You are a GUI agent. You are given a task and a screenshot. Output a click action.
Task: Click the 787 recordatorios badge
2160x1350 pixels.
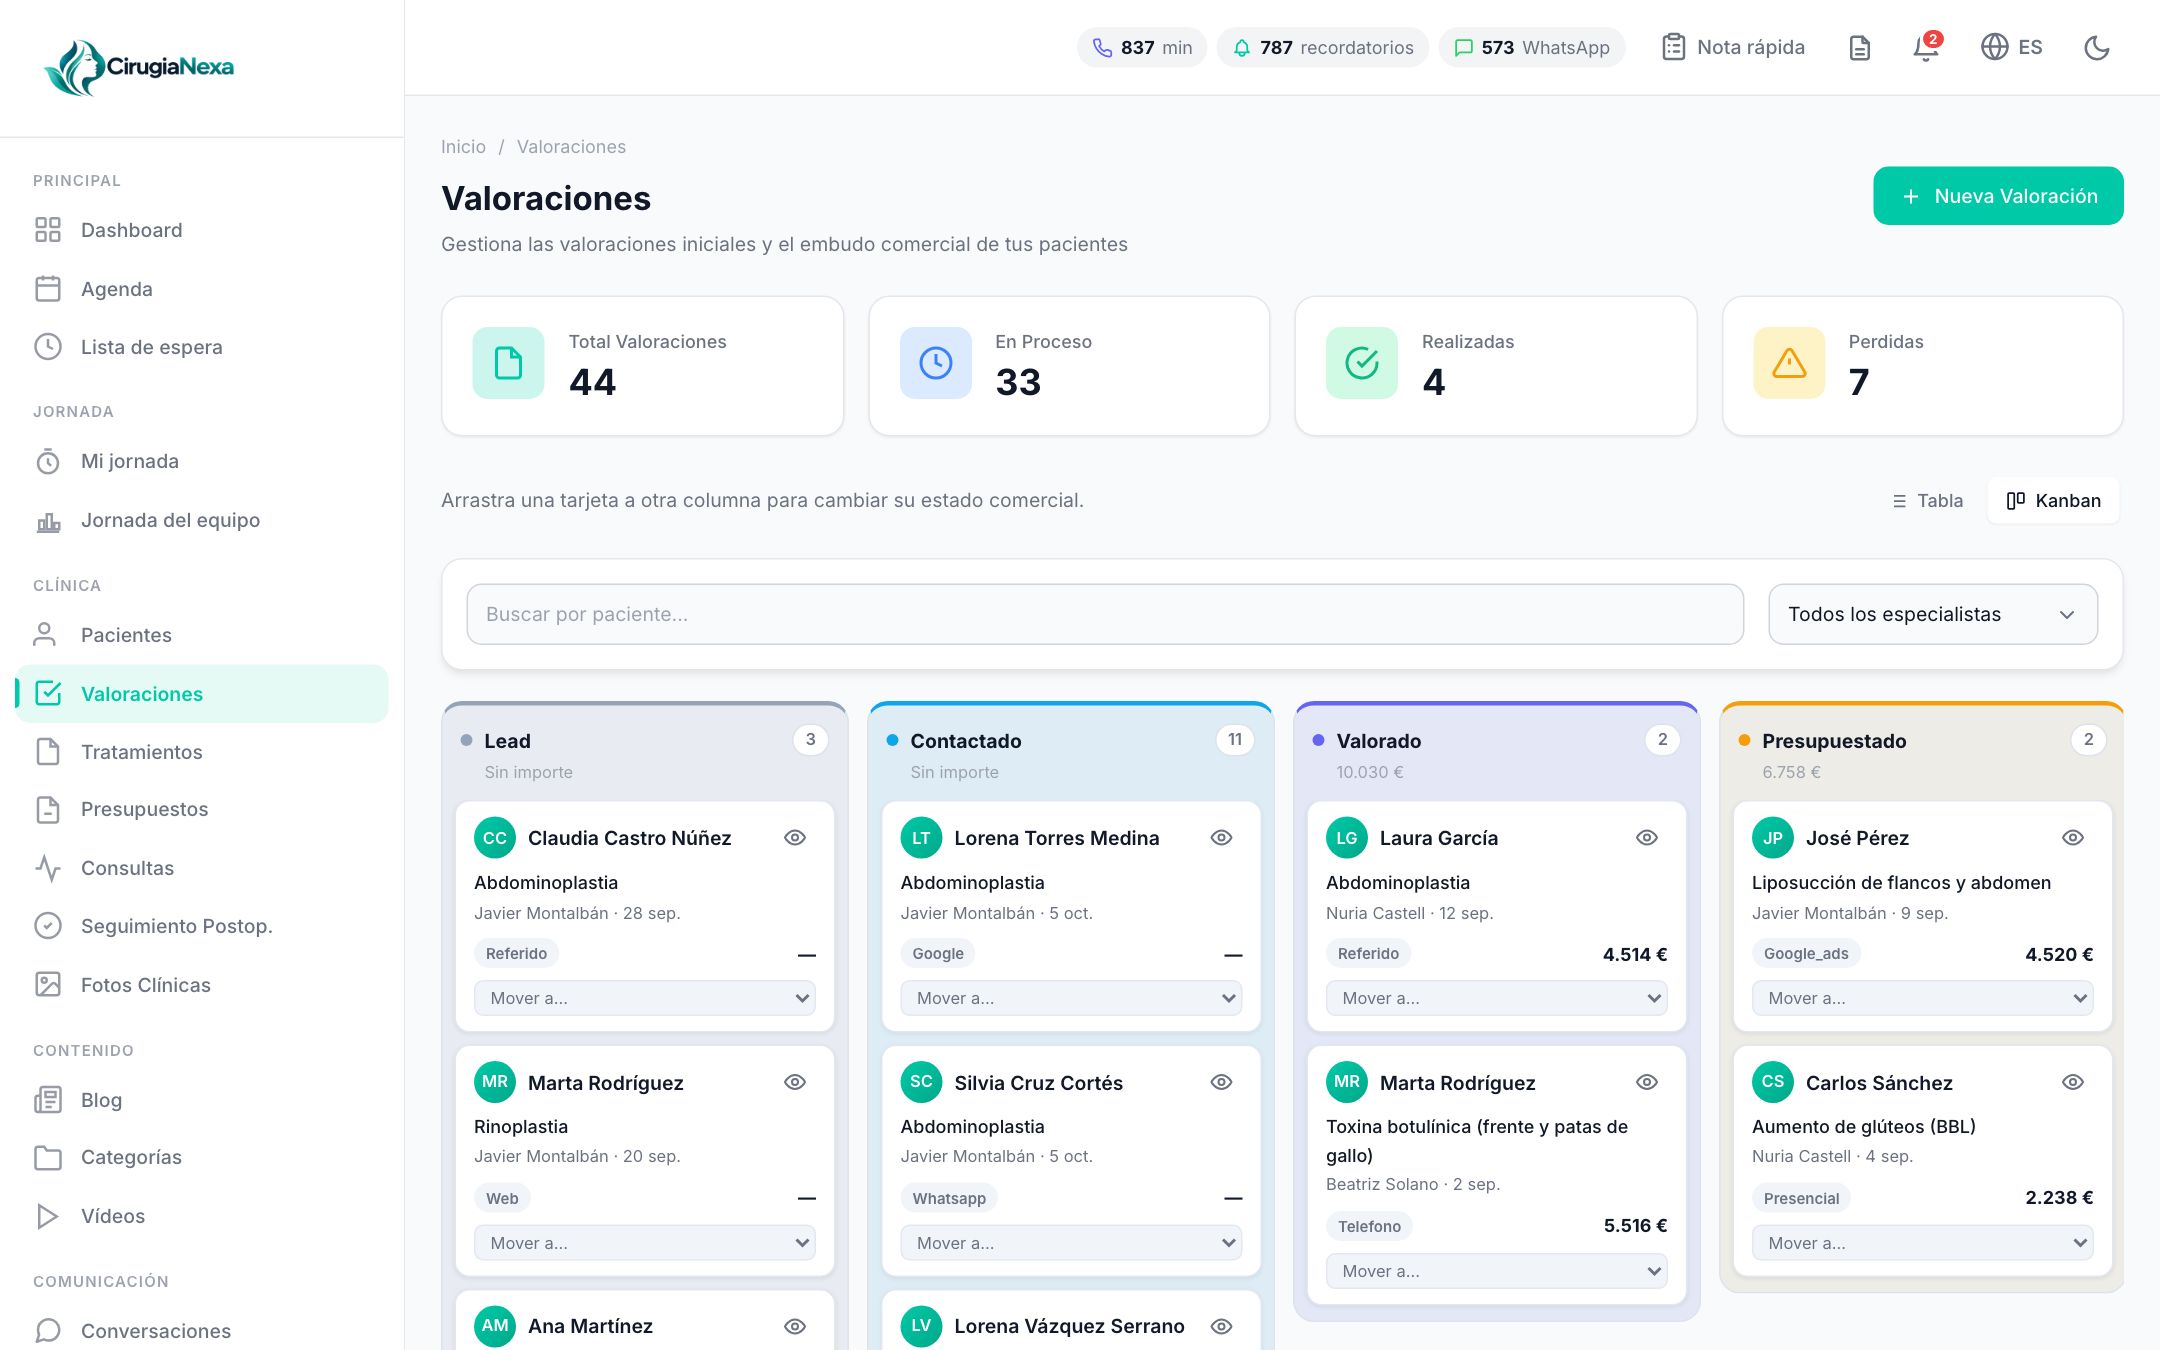click(x=1322, y=47)
